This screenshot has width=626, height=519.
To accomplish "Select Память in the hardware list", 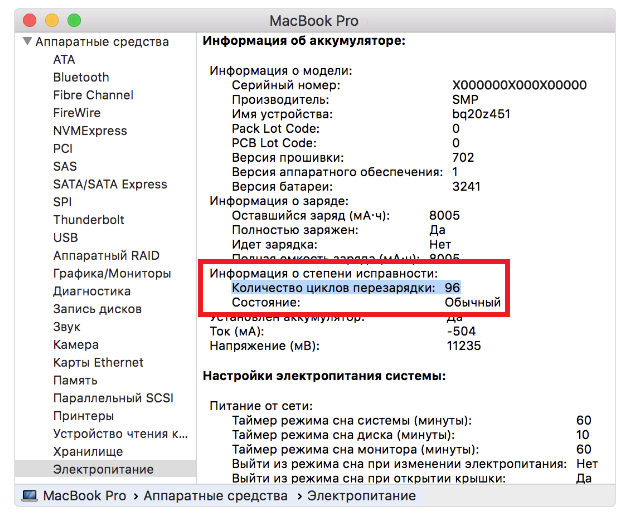I will click(x=74, y=380).
